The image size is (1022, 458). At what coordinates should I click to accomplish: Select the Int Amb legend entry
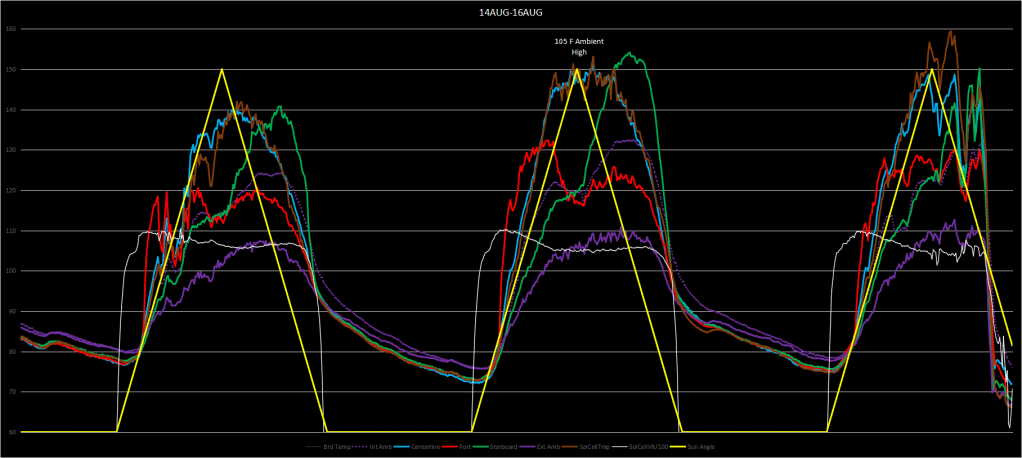(381, 447)
